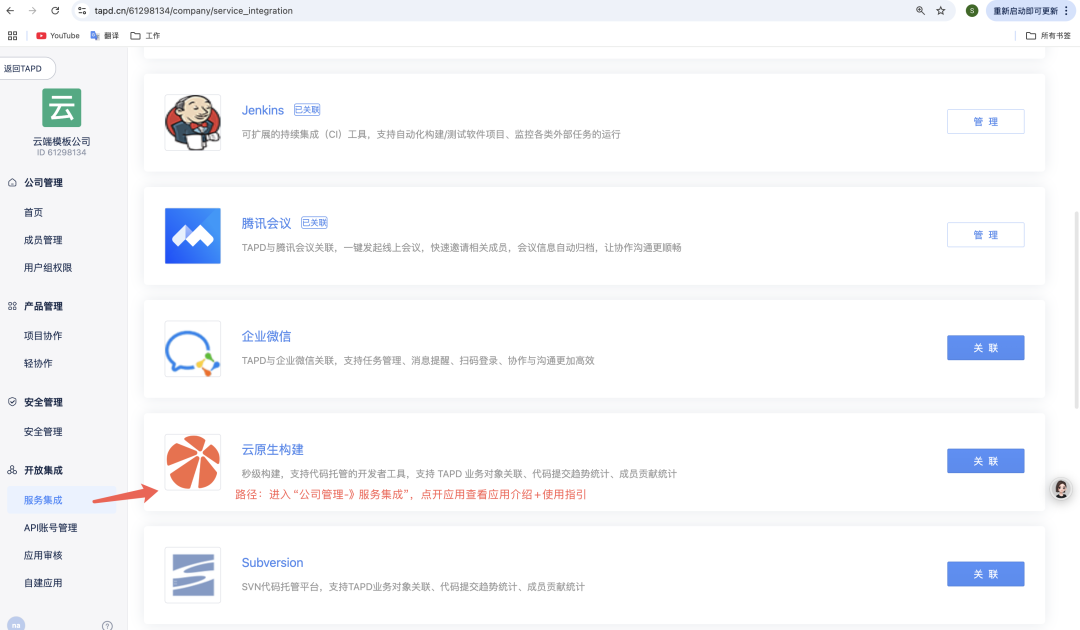This screenshot has height=630, width=1080.
Task: Click the 产品管理 grid icon
Action: [x=12, y=306]
